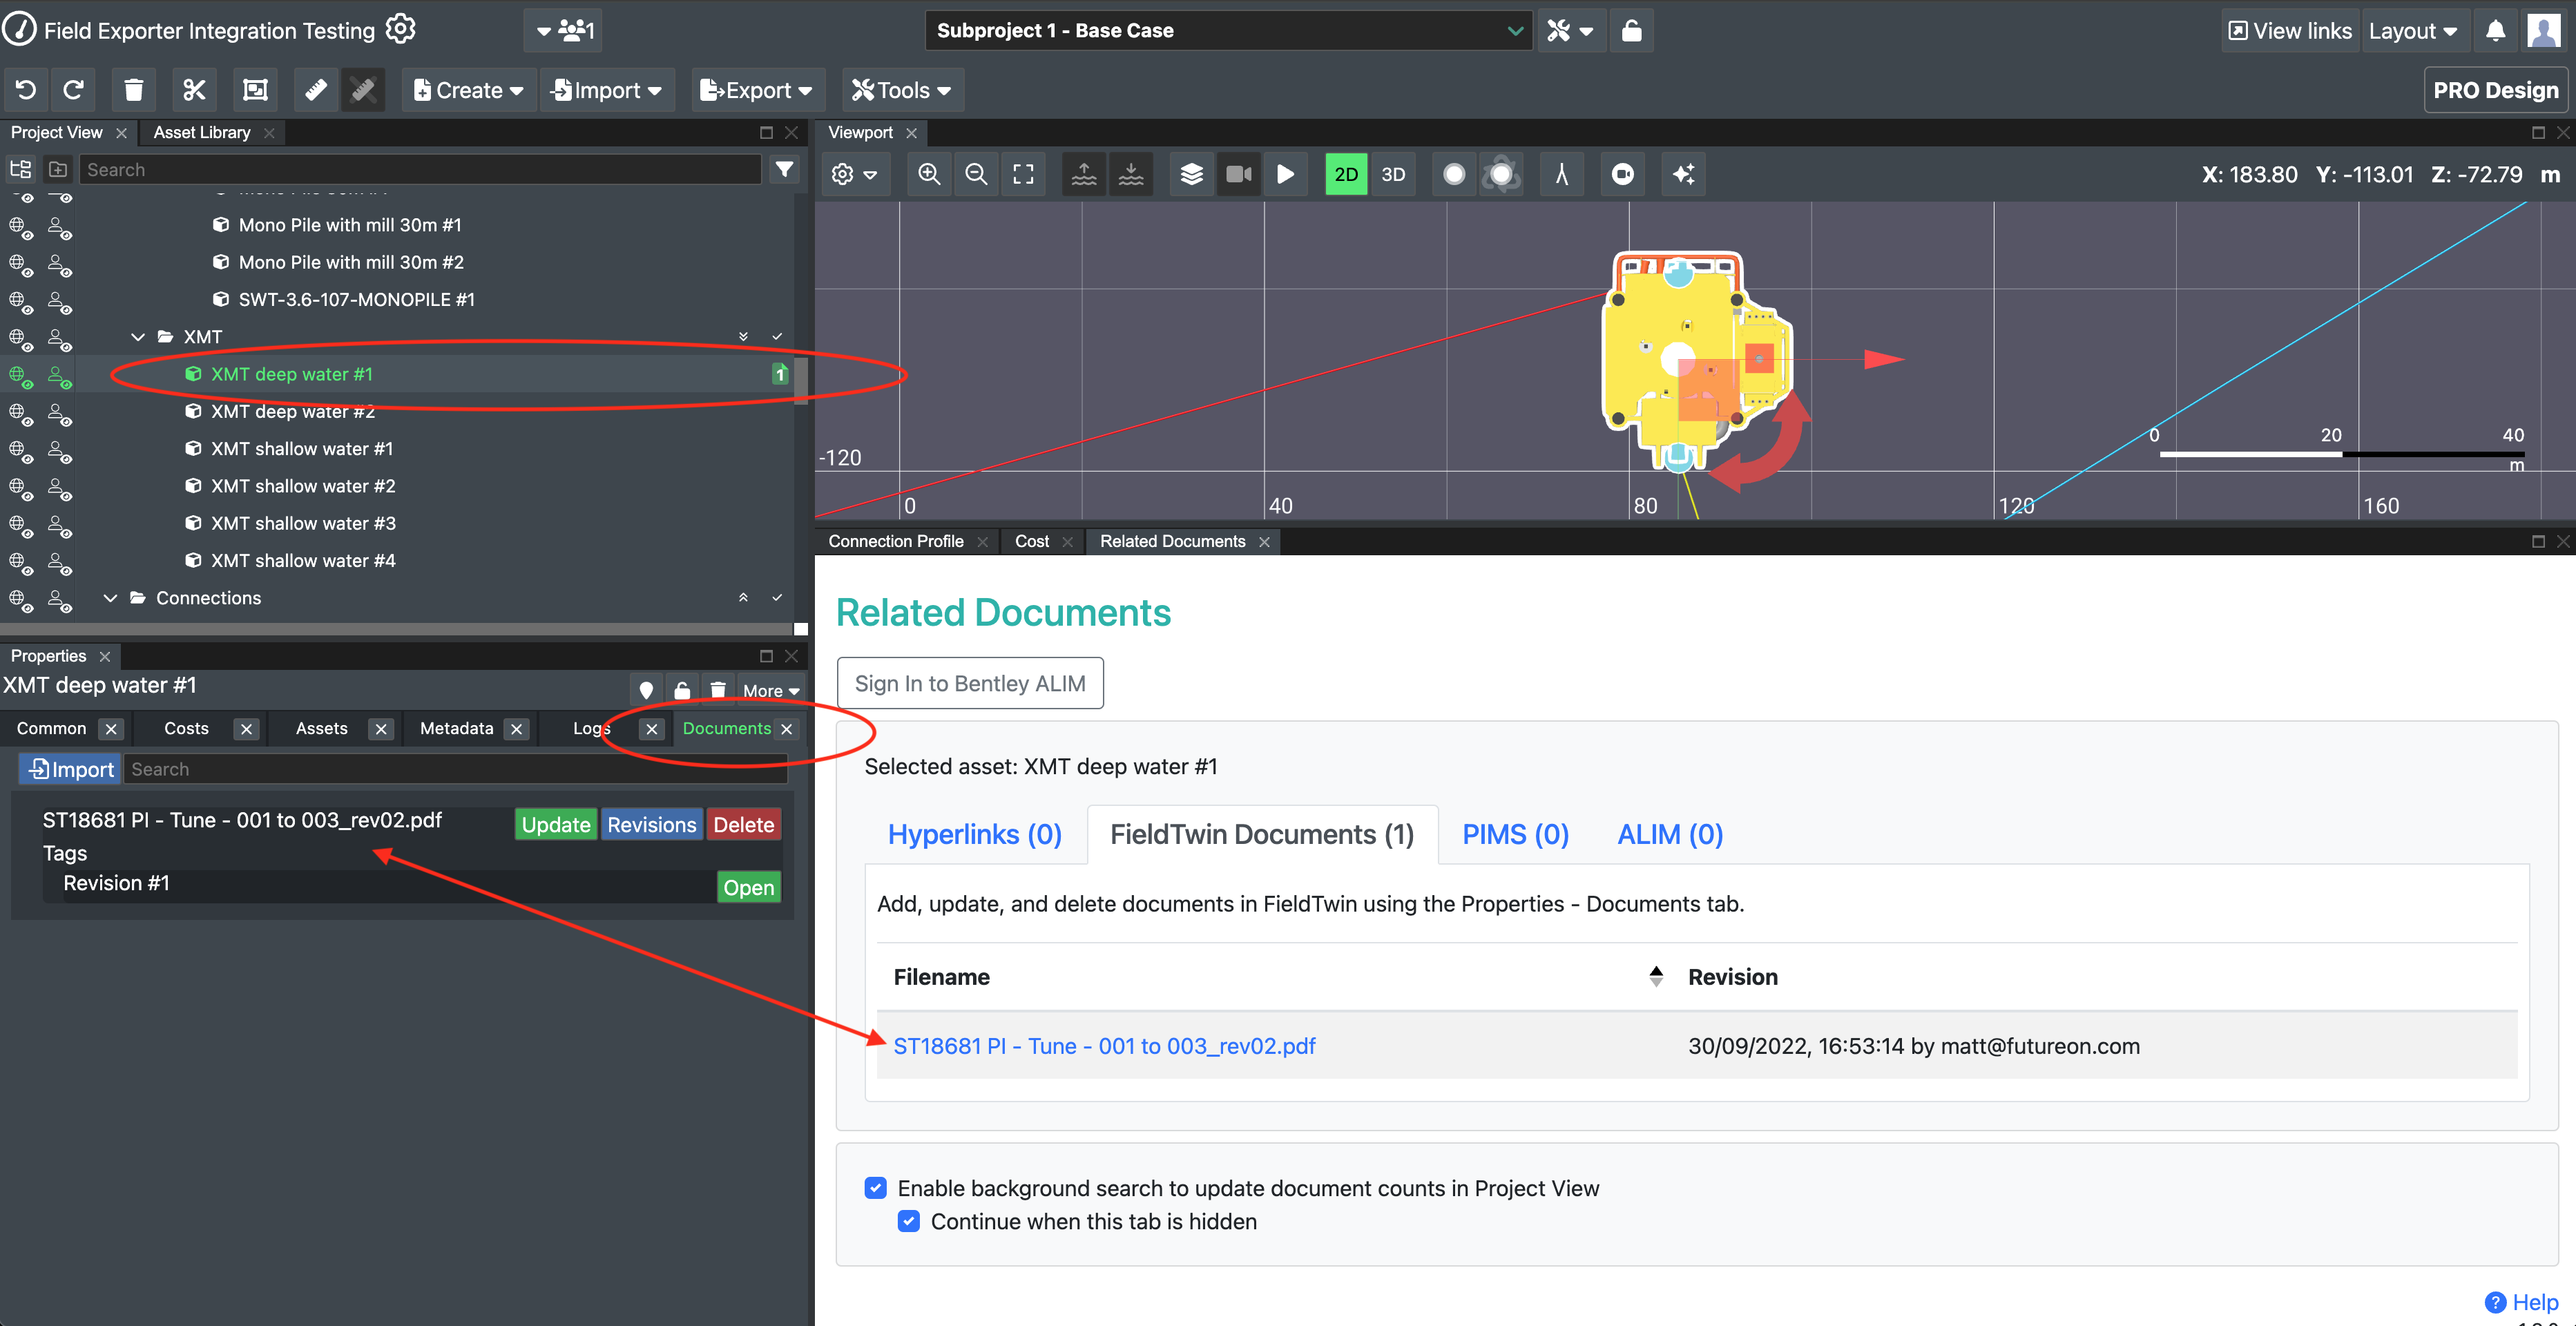Click the sparkle effects icon in the viewport
The height and width of the screenshot is (1326, 2576).
pos(1683,174)
